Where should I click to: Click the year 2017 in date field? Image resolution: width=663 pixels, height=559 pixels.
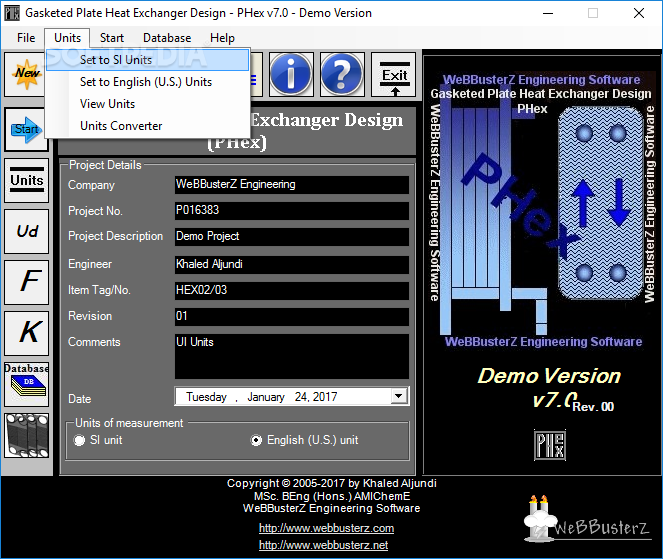pos(325,397)
